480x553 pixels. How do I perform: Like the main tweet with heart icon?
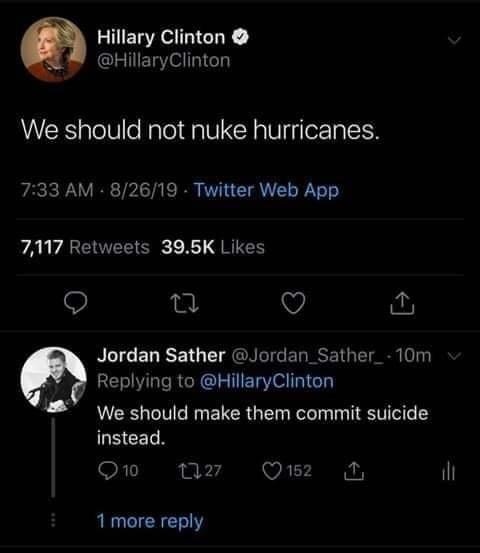point(293,303)
